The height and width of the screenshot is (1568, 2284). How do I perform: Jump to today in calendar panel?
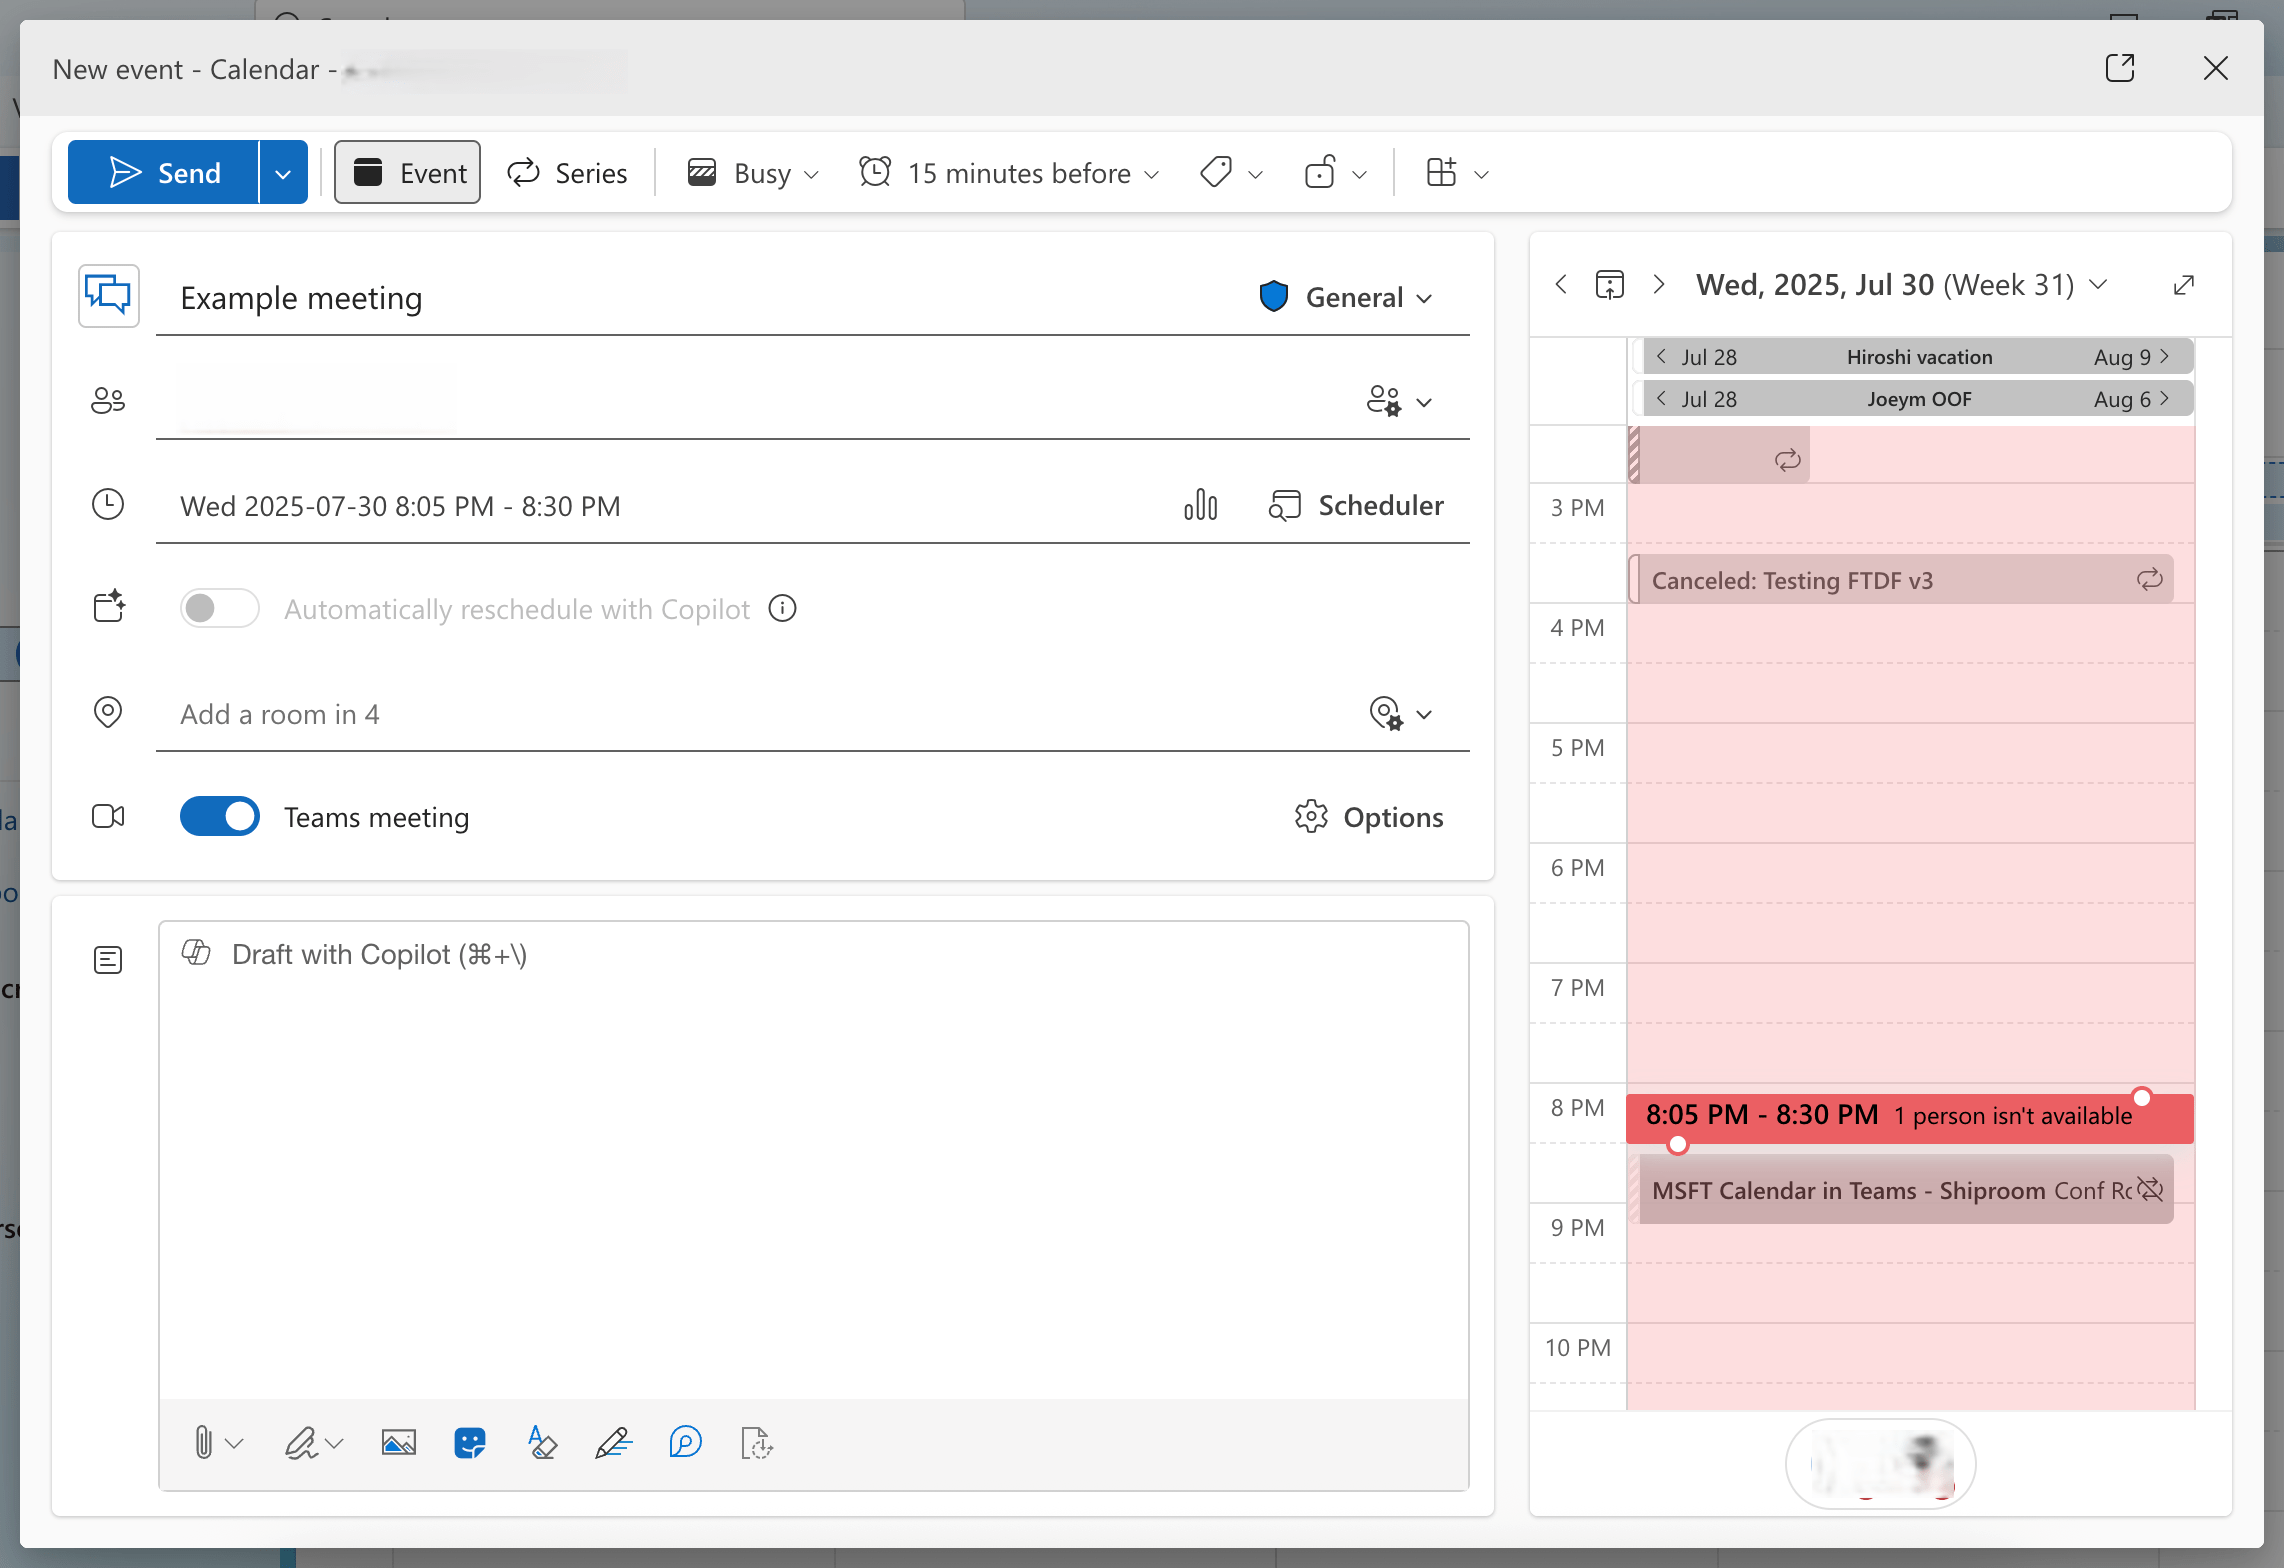[x=1609, y=285]
